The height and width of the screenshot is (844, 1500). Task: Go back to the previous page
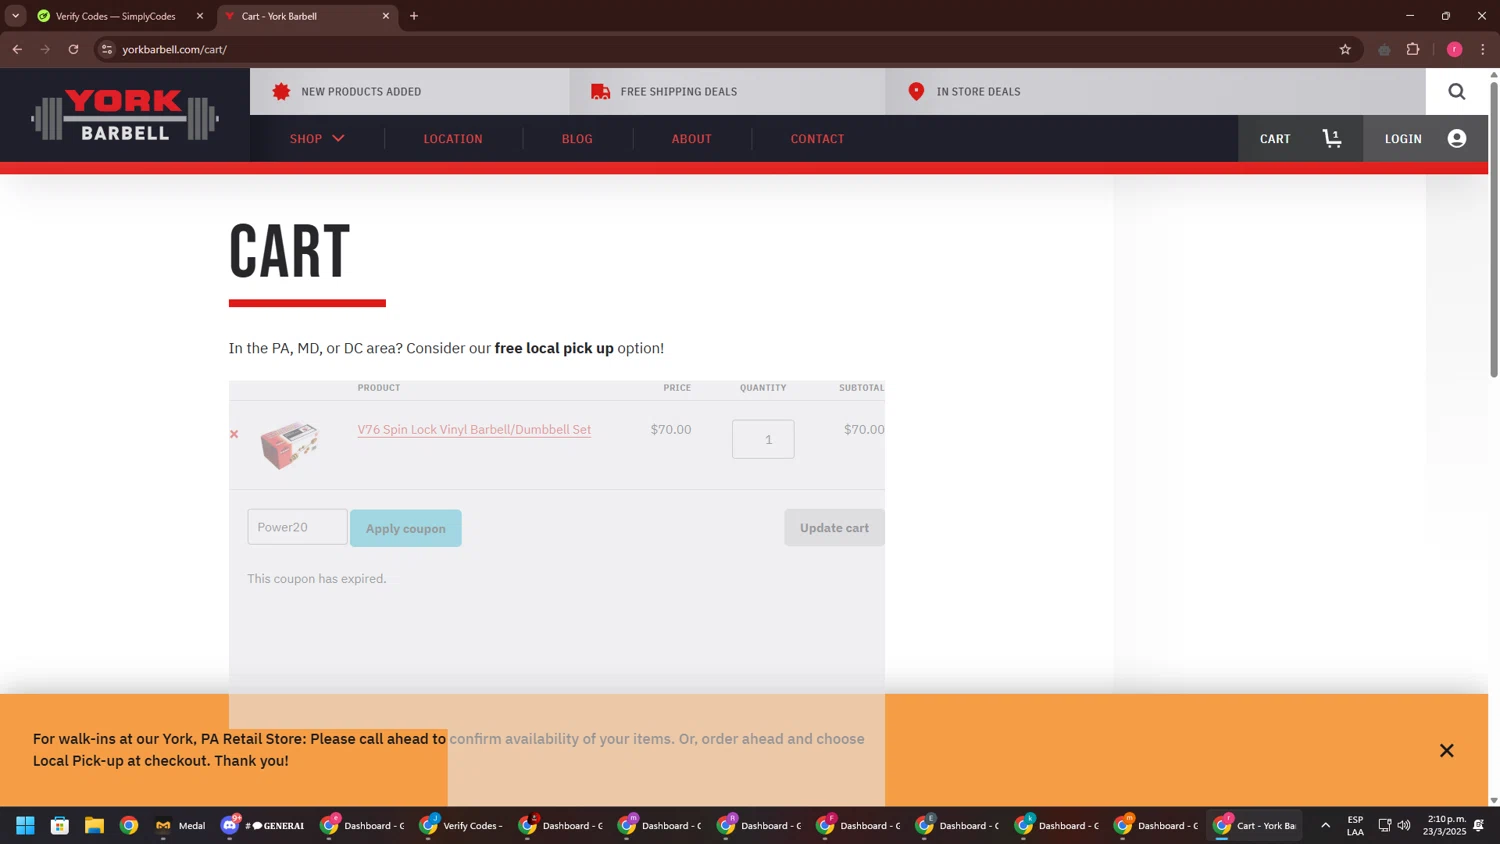(x=17, y=49)
